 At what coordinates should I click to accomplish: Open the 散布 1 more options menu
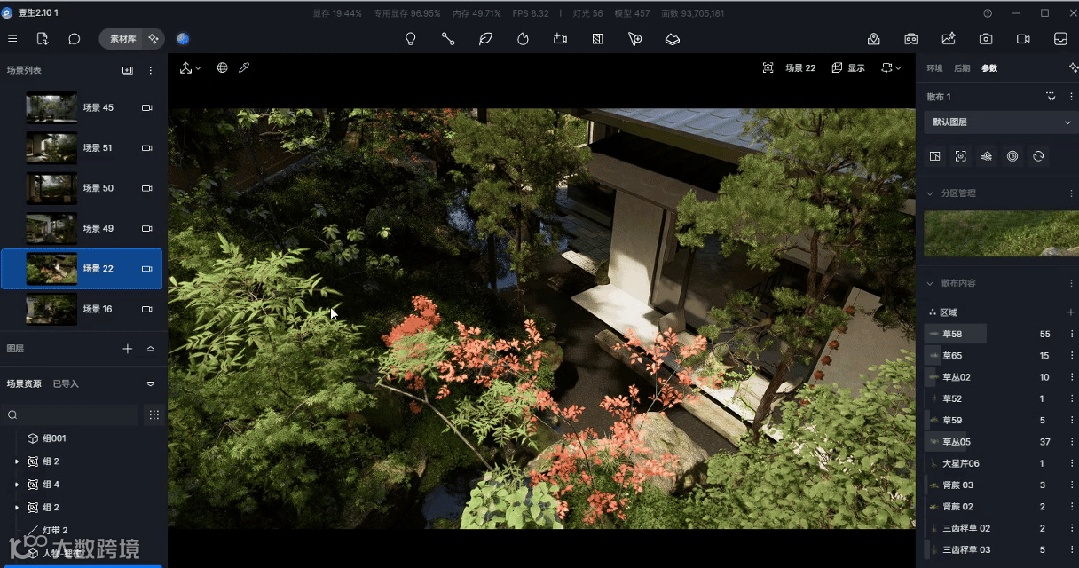(1071, 96)
